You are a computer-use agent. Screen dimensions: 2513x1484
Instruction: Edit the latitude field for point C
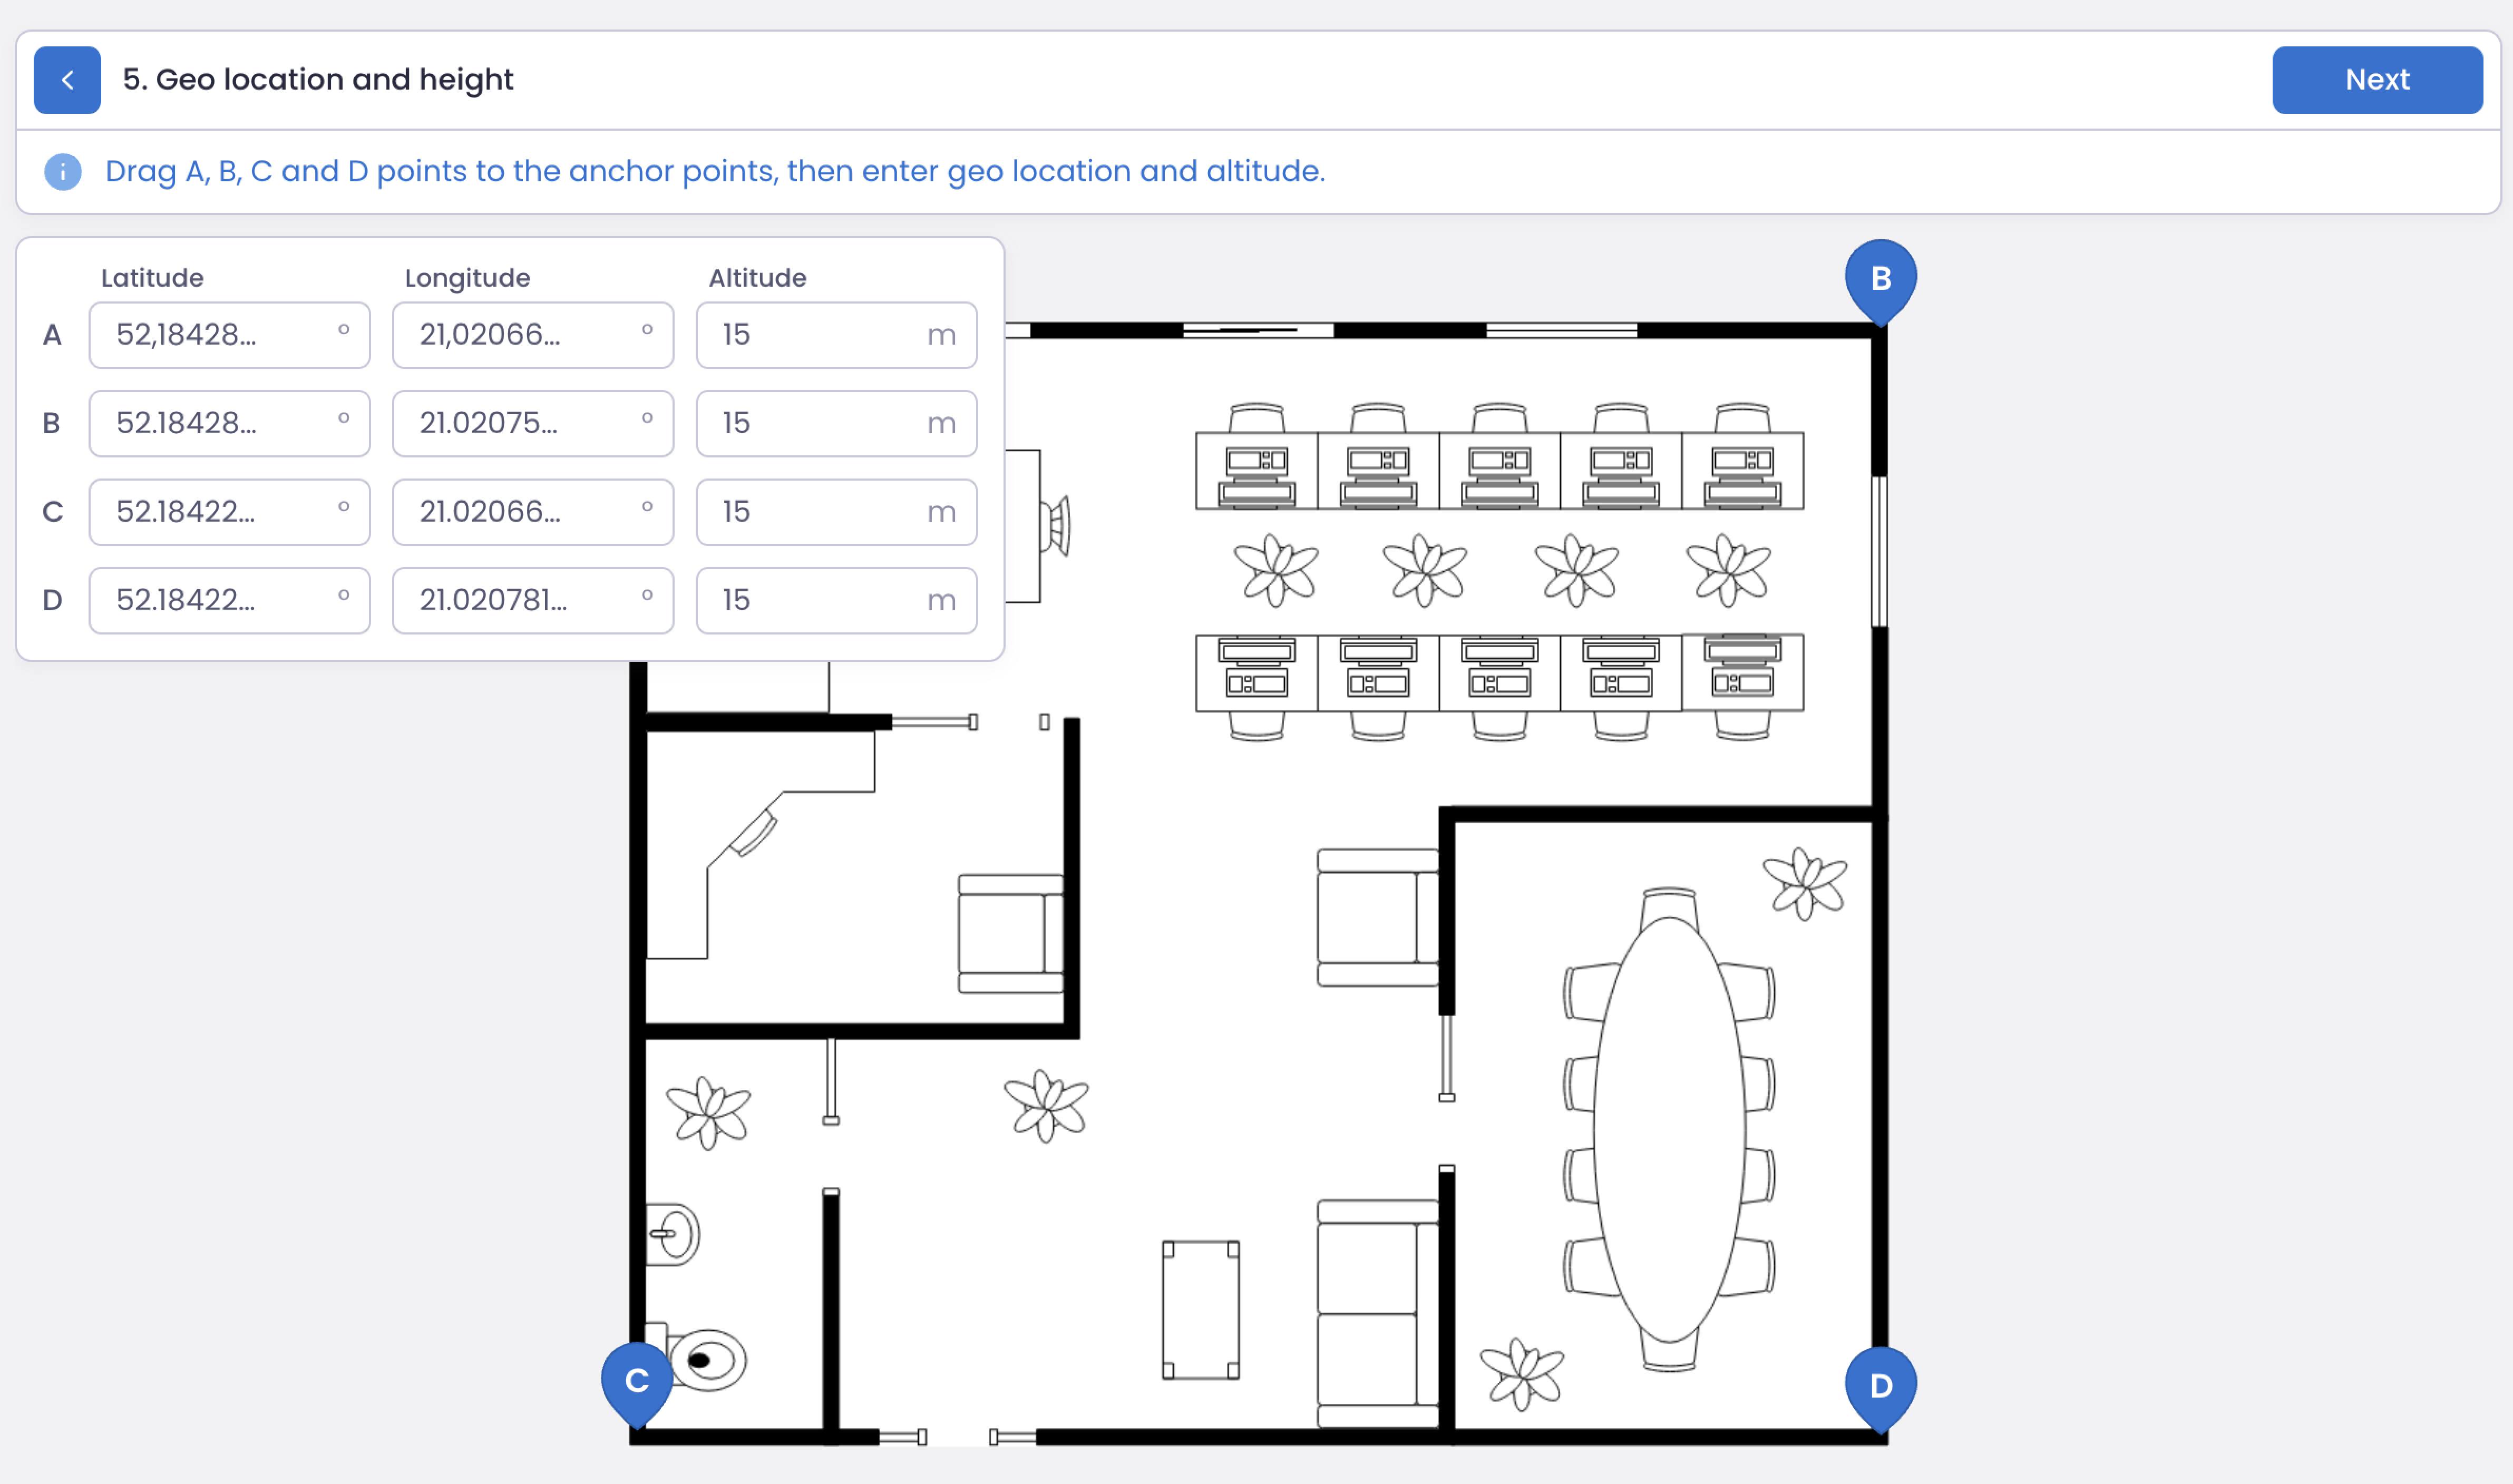pos(229,512)
